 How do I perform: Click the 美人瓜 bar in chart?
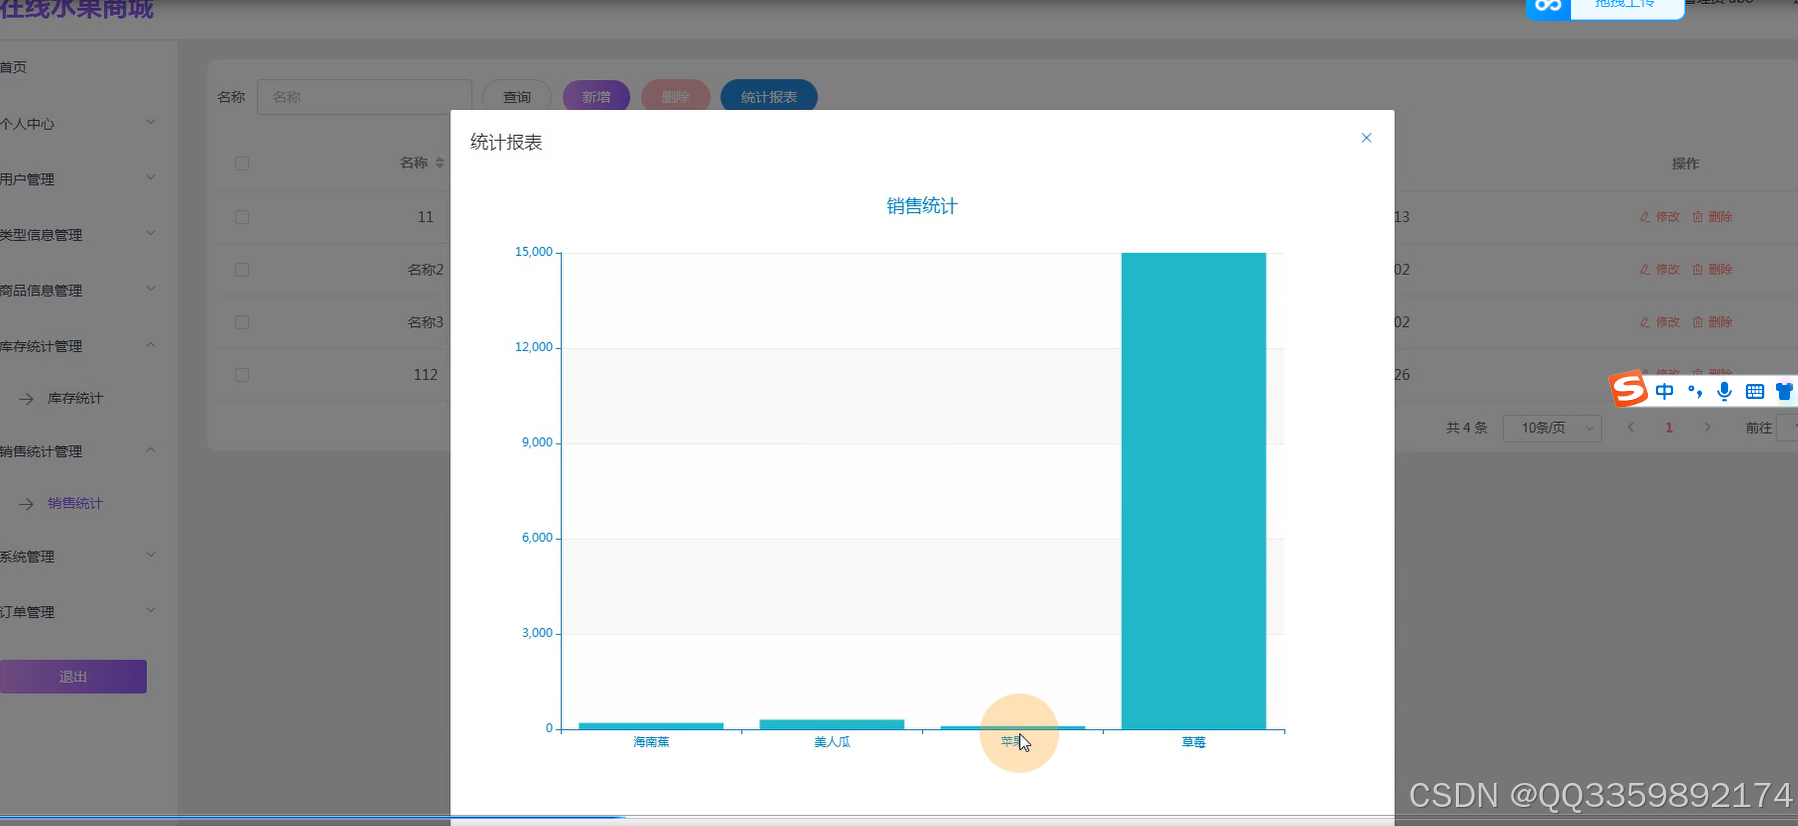tap(832, 724)
